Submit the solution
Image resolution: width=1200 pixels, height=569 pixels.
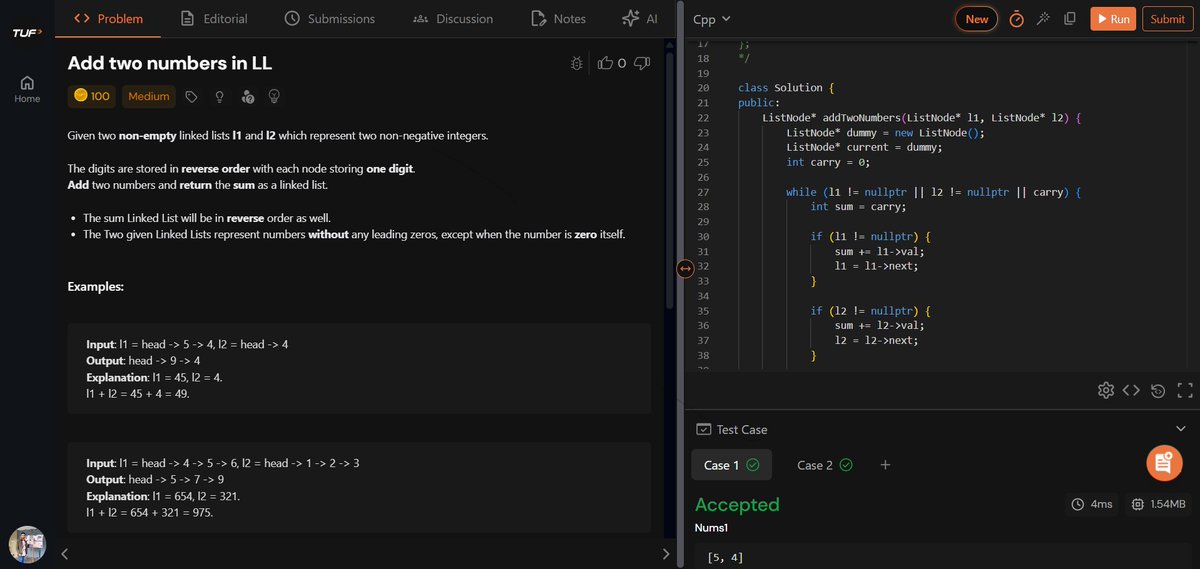pos(1168,19)
